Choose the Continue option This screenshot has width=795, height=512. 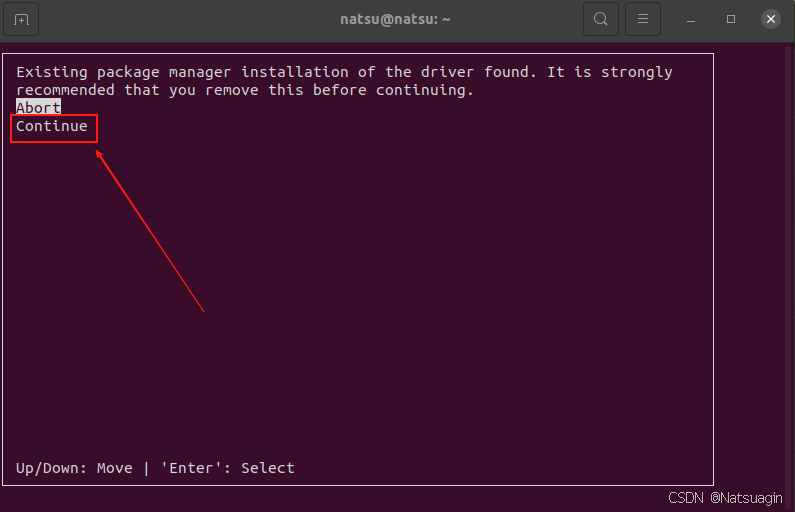(52, 126)
